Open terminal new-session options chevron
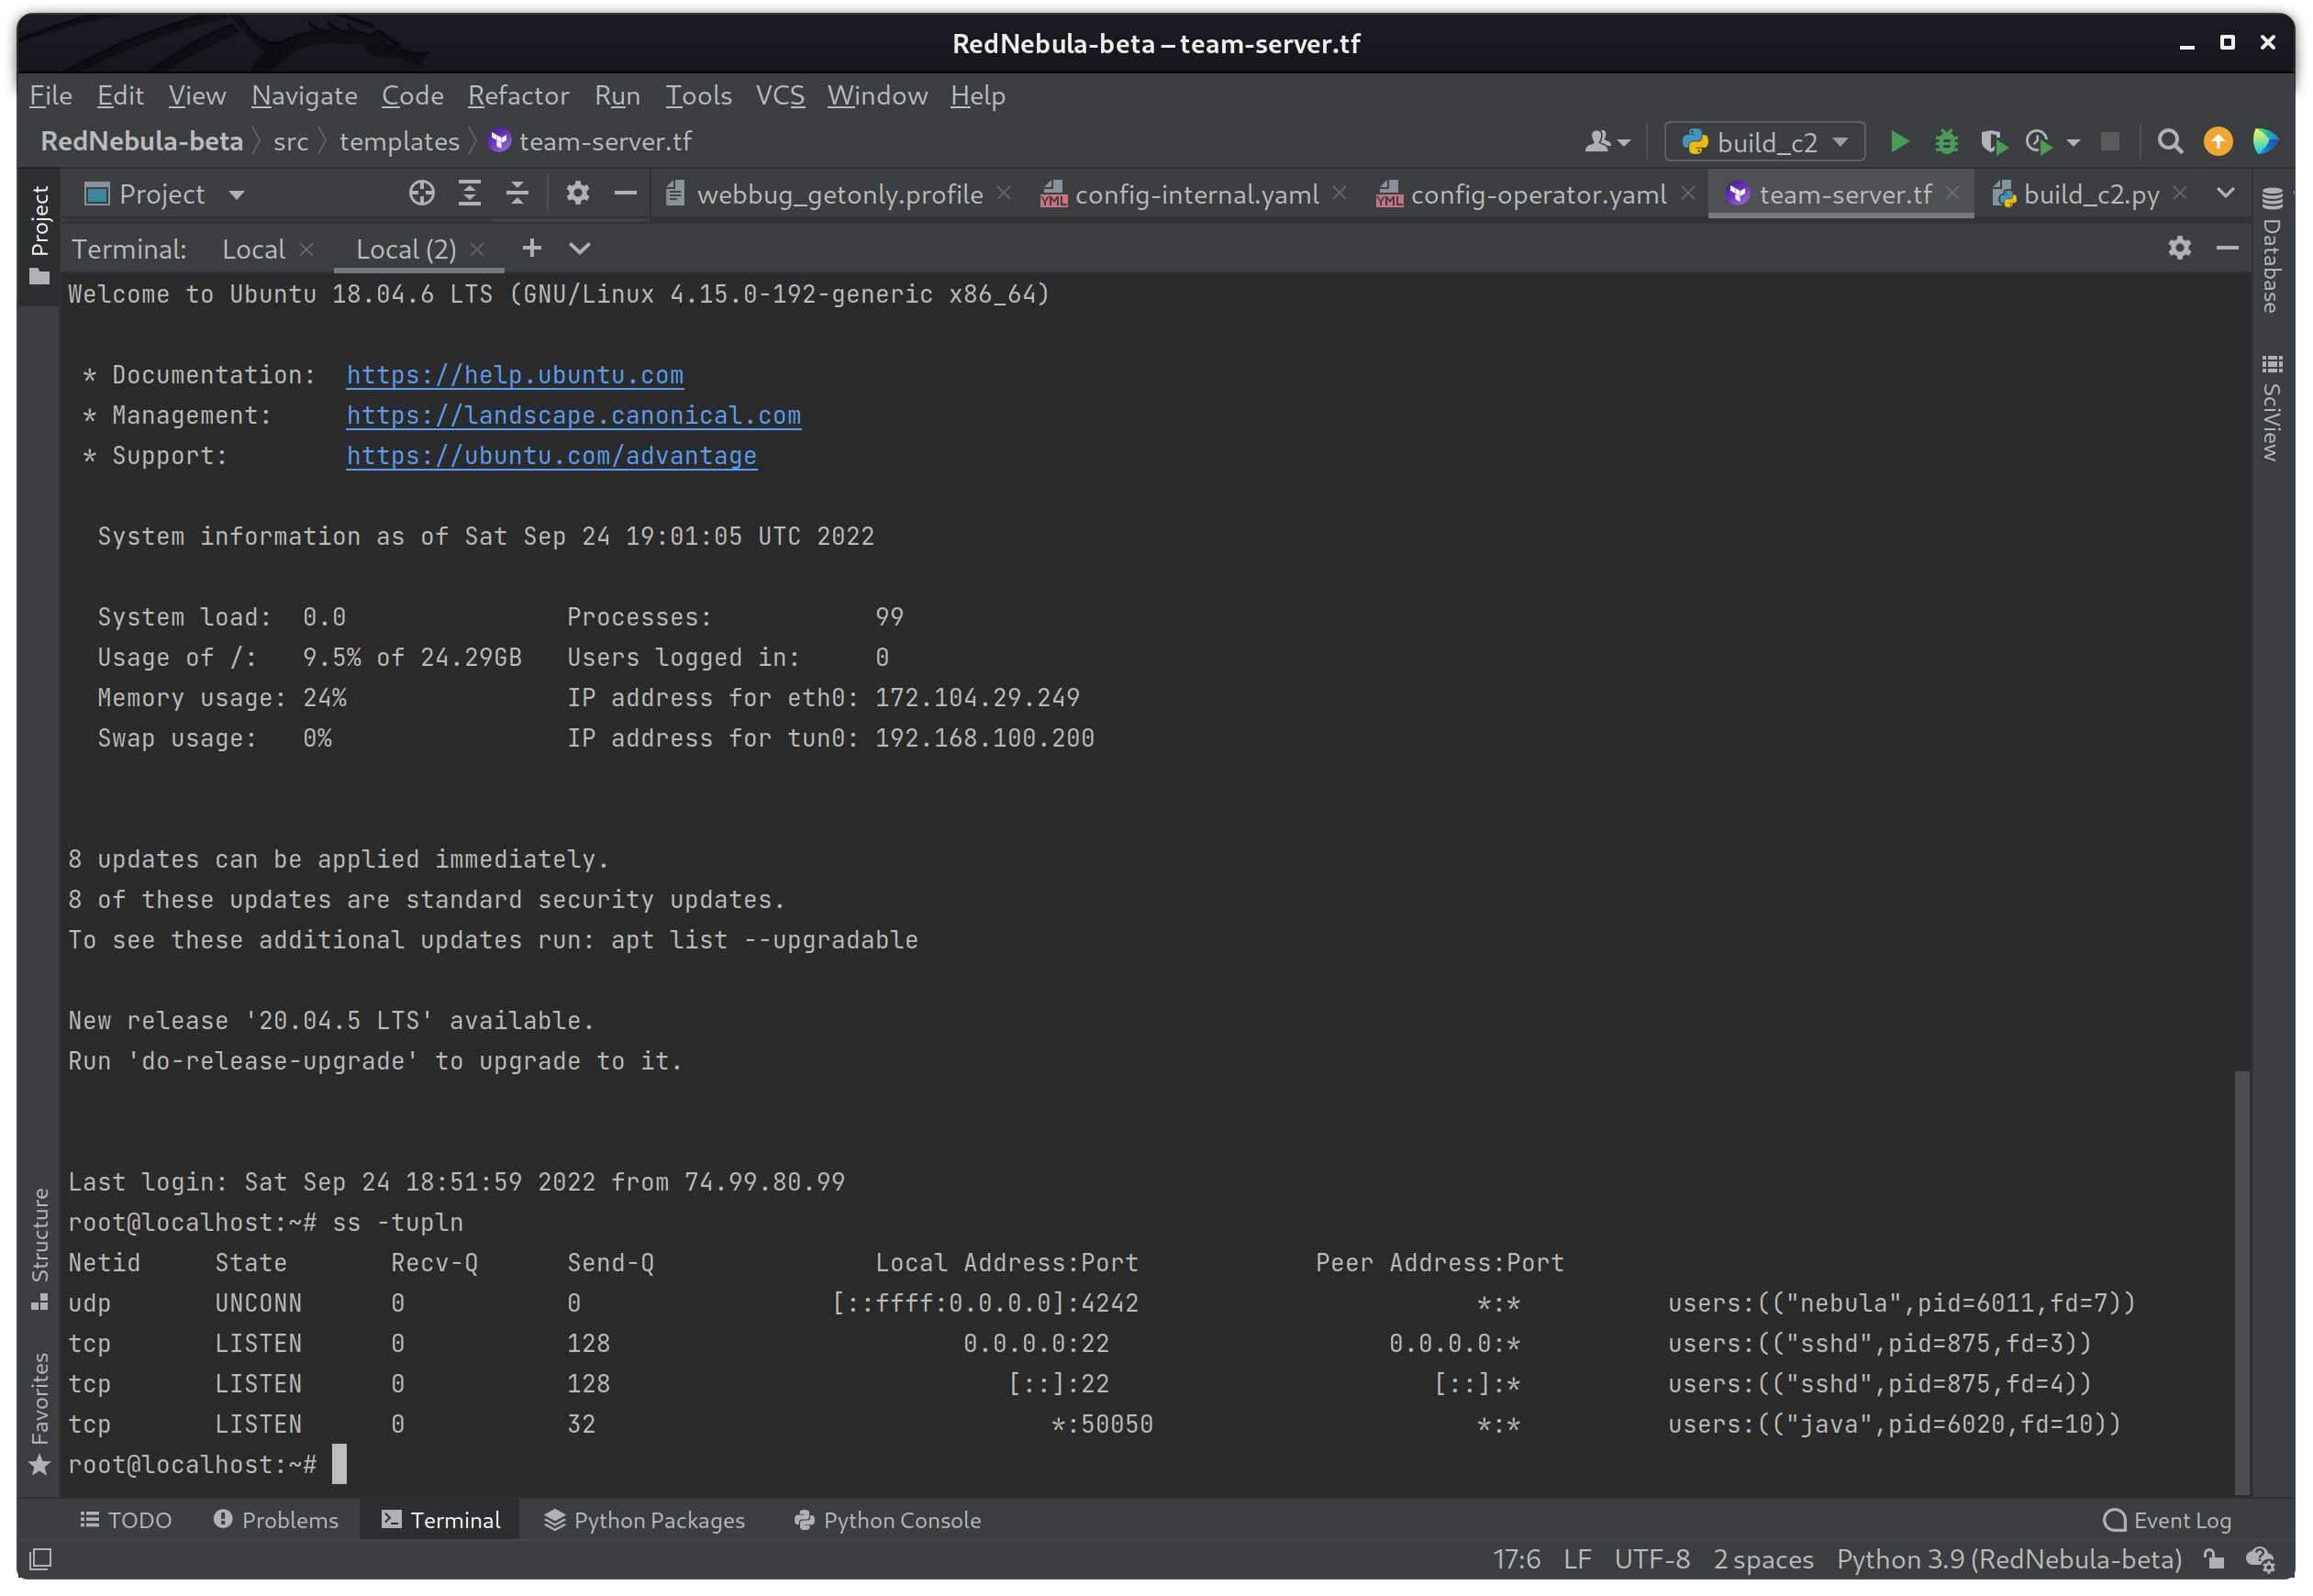The height and width of the screenshot is (1596, 2313). coord(580,248)
